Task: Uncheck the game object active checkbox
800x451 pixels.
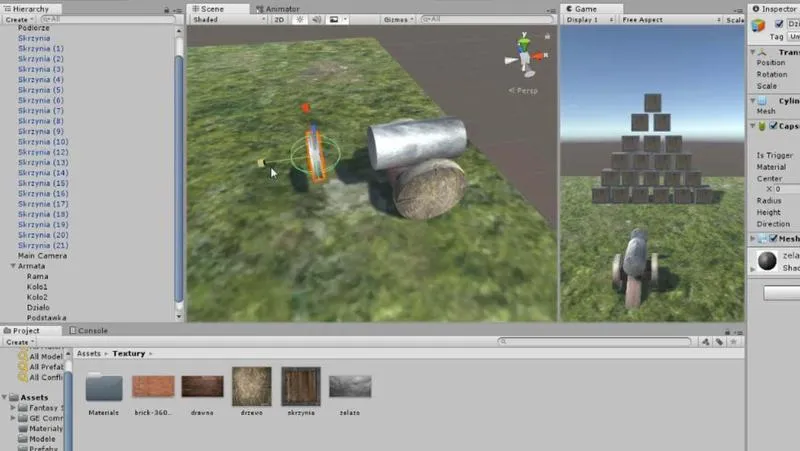Action: point(780,24)
